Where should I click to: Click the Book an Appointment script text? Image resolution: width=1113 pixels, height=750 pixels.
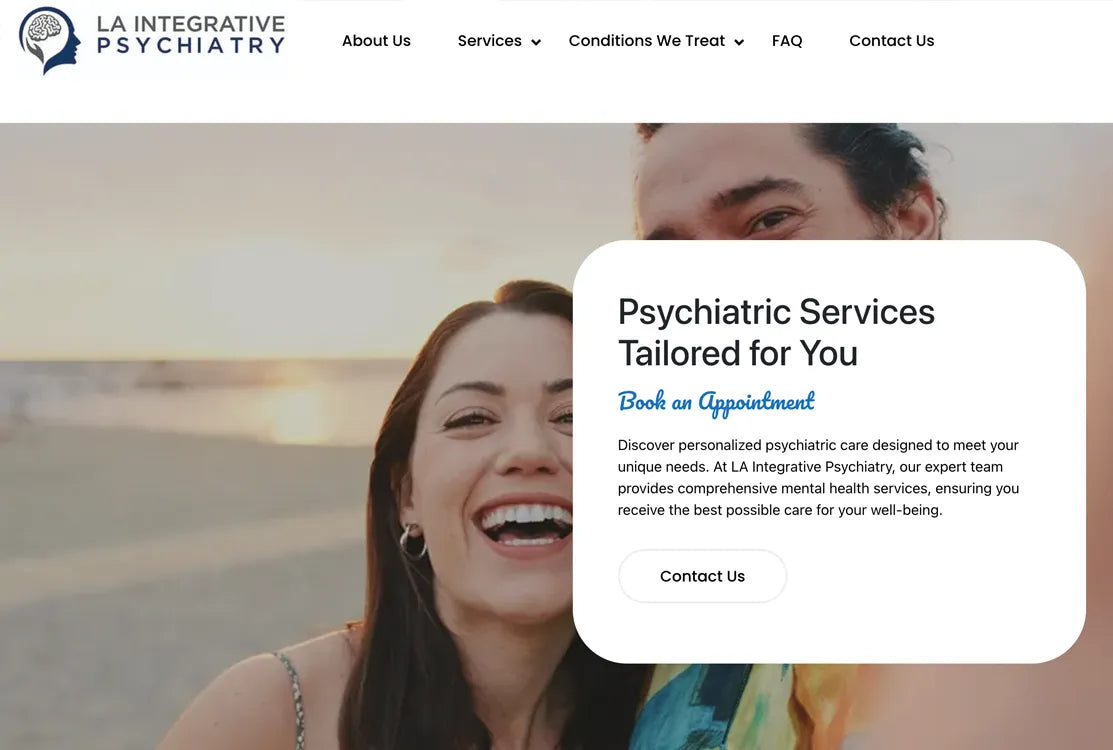click(716, 402)
